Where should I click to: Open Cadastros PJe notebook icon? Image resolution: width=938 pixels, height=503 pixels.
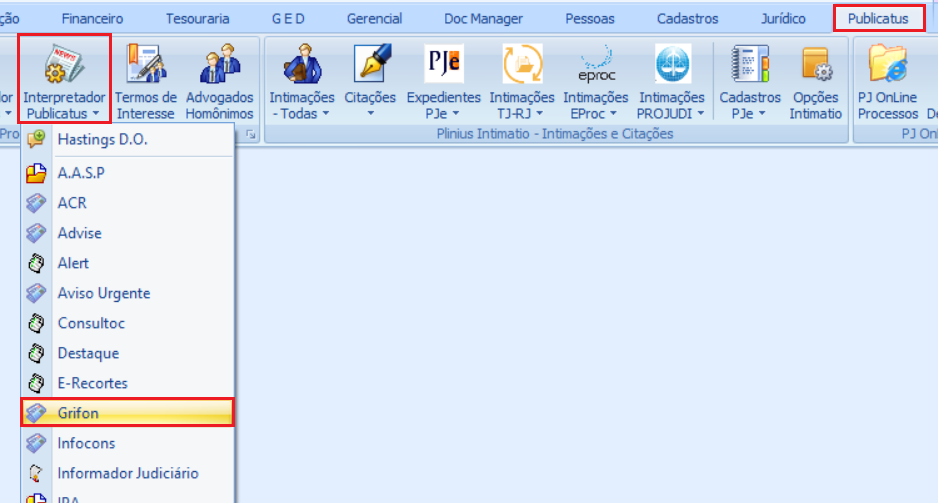point(750,63)
